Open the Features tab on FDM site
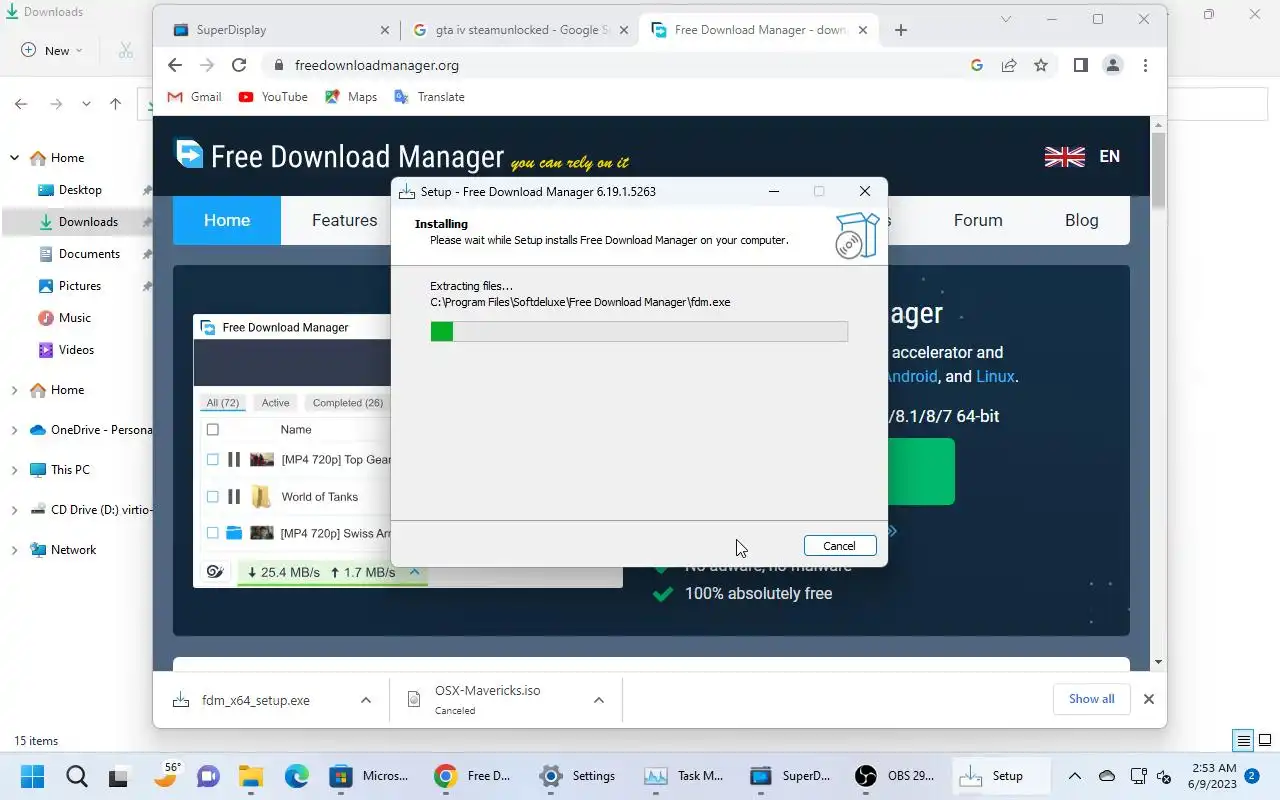Image resolution: width=1280 pixels, height=800 pixels. 344,220
